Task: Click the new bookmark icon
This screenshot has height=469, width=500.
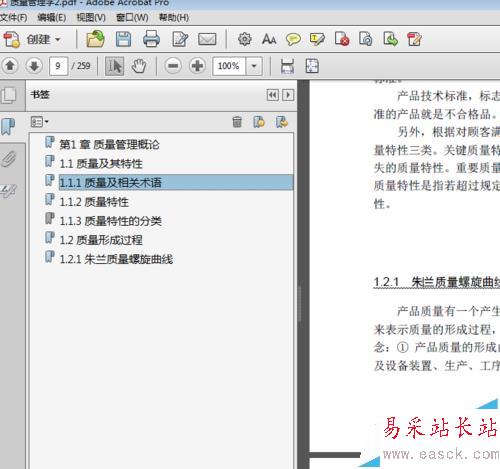Action: click(259, 122)
